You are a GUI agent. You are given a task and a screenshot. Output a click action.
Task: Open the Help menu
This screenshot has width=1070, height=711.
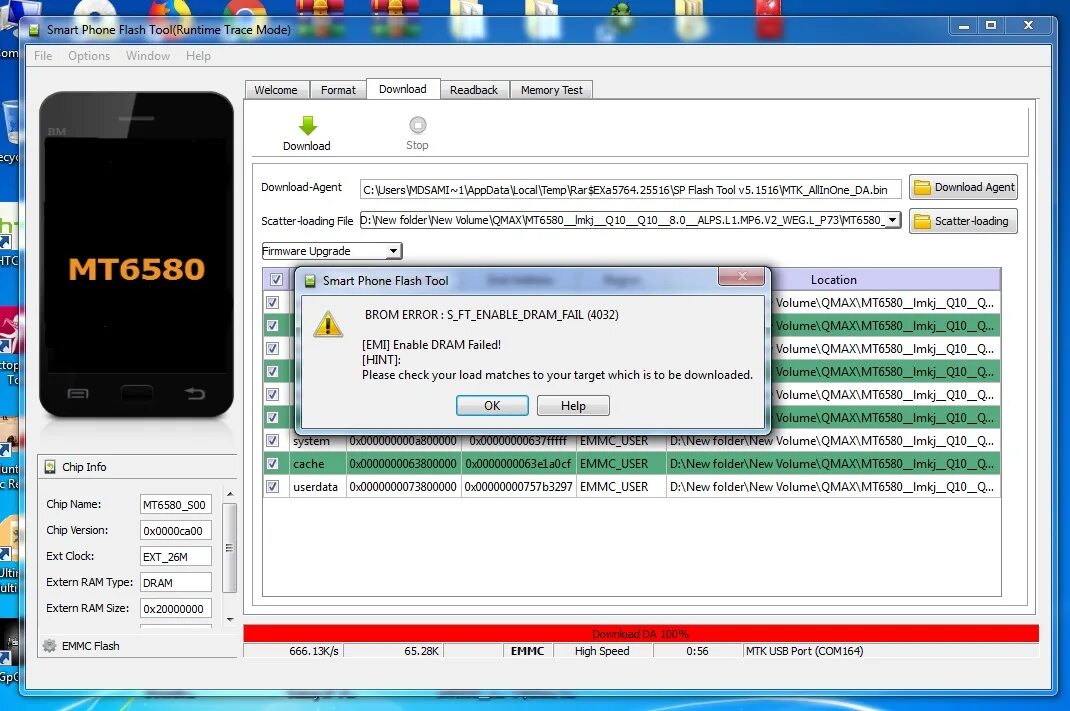click(198, 56)
